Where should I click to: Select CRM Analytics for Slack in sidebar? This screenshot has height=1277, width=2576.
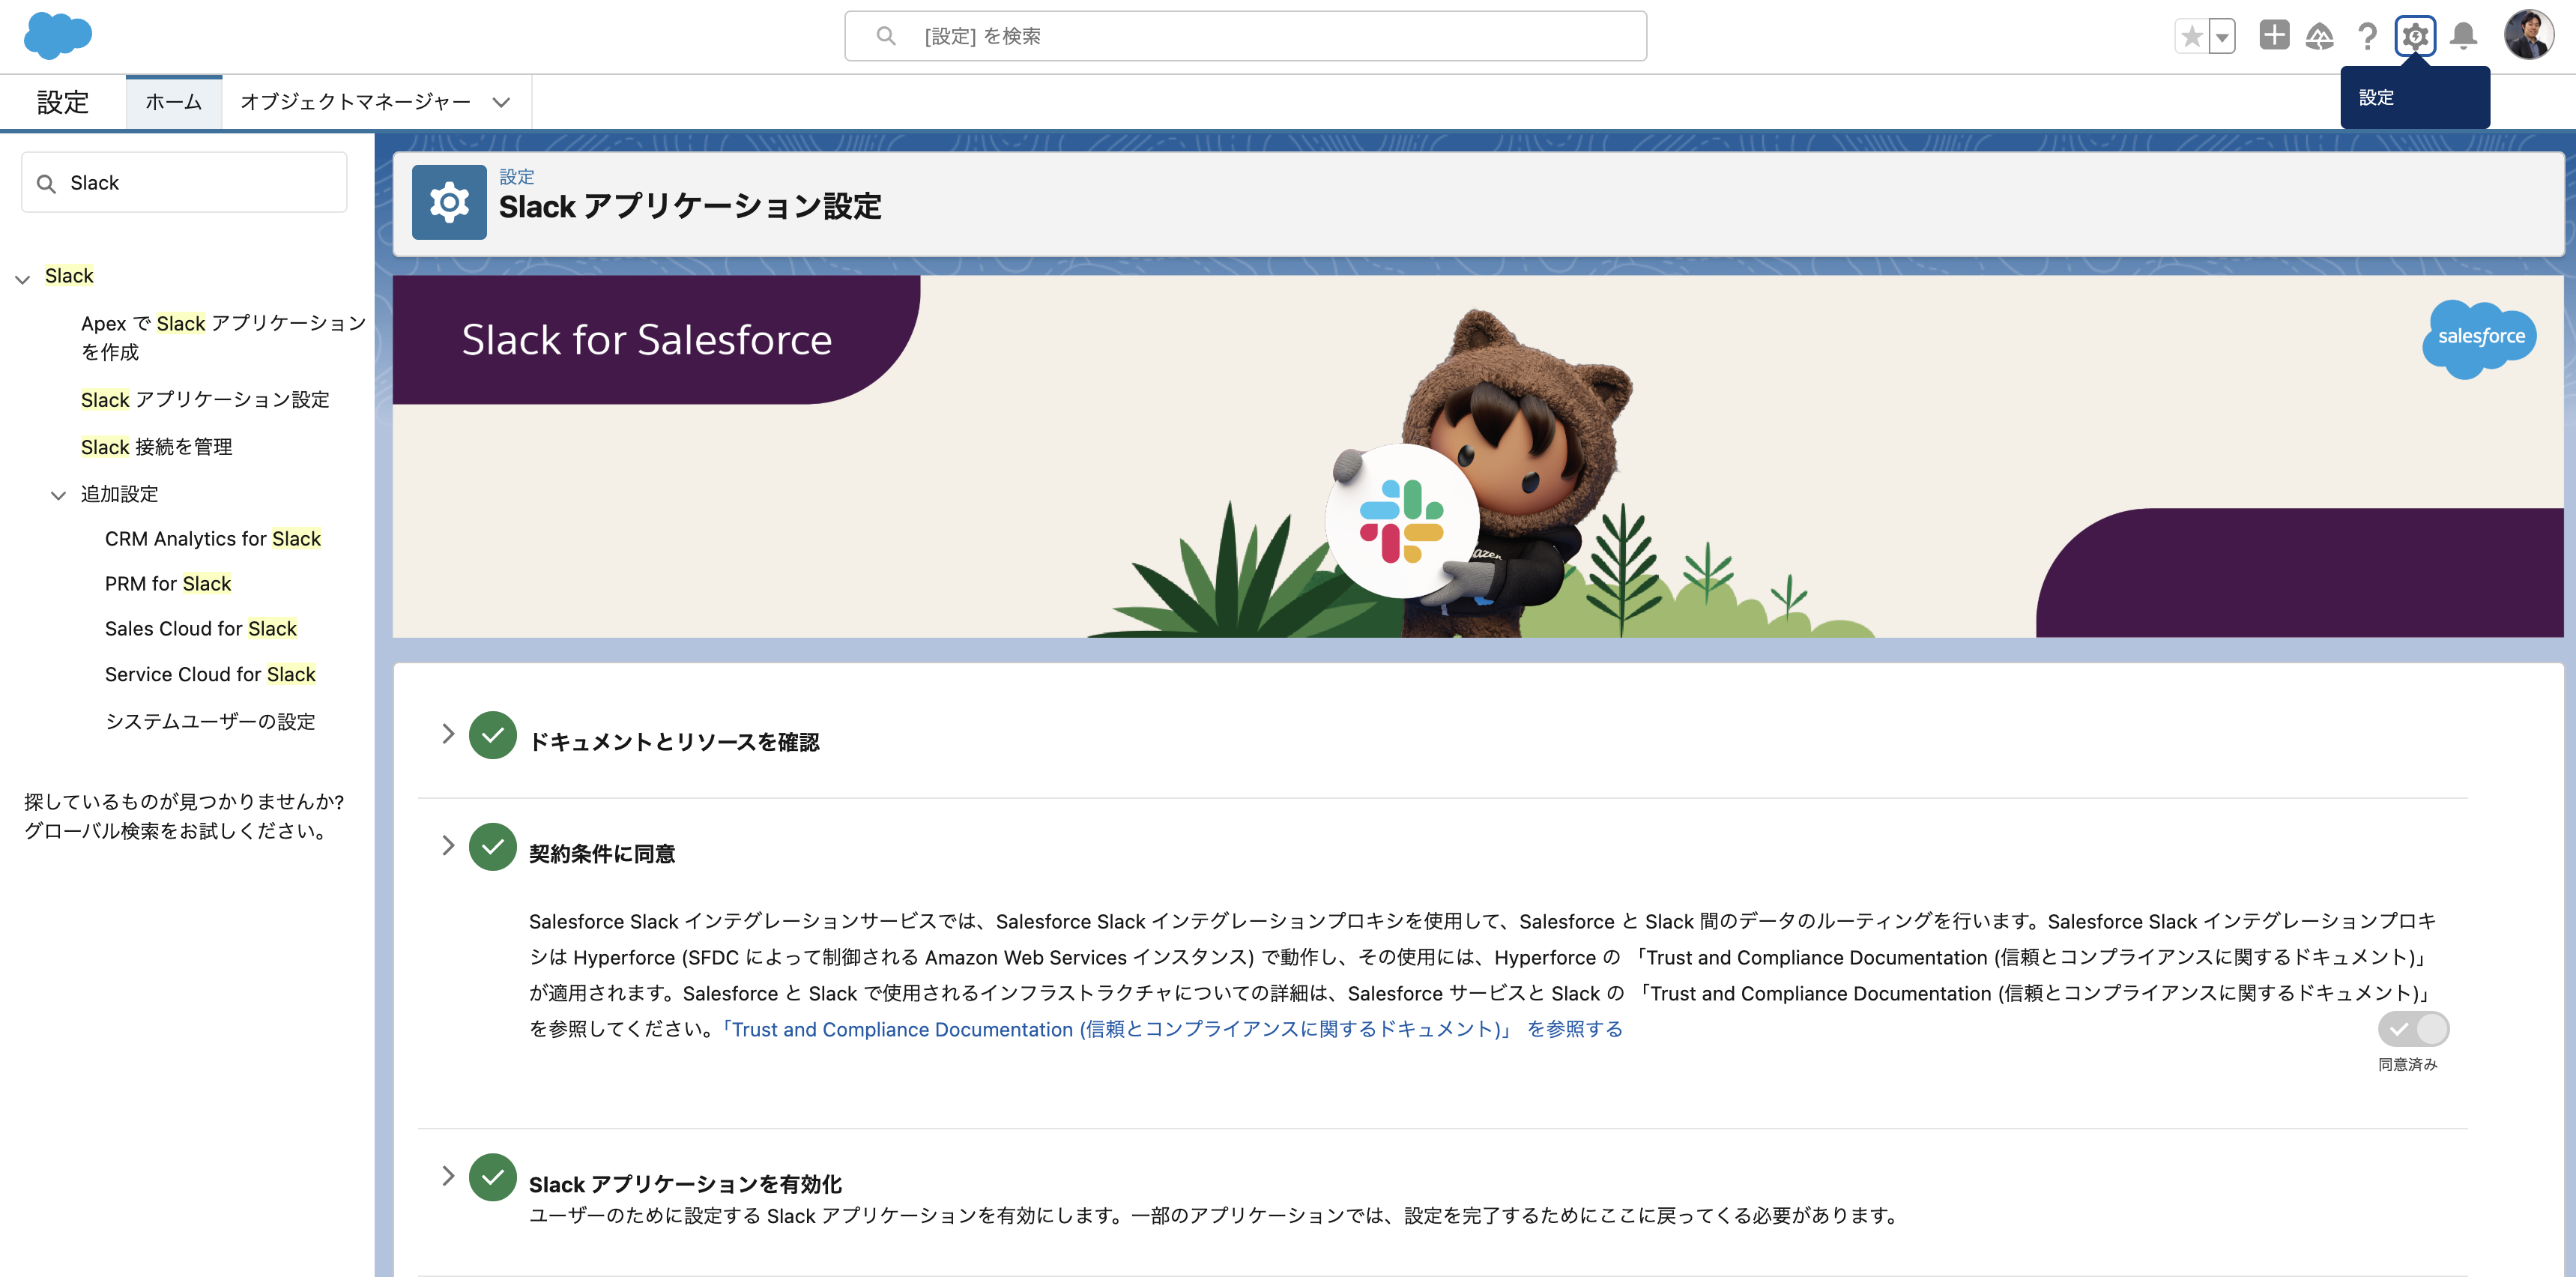pos(212,538)
